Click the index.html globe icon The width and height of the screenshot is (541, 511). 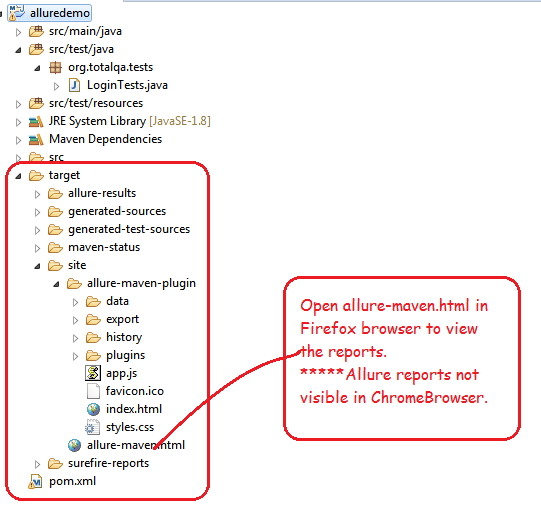(93, 409)
